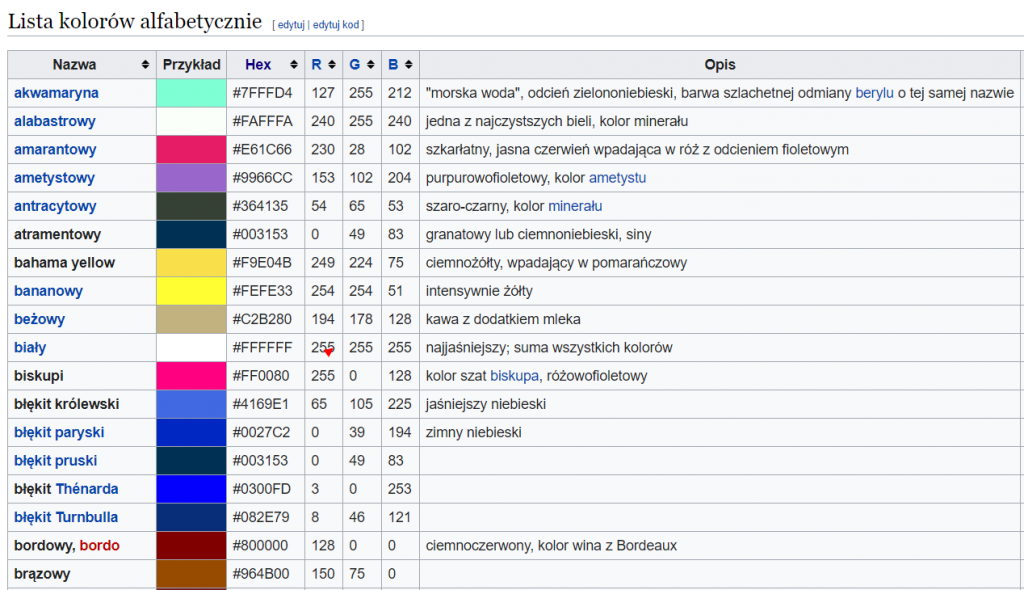This screenshot has height=590, width=1024.
Task: Click the bahama yellow color swatch
Action: pos(191,263)
